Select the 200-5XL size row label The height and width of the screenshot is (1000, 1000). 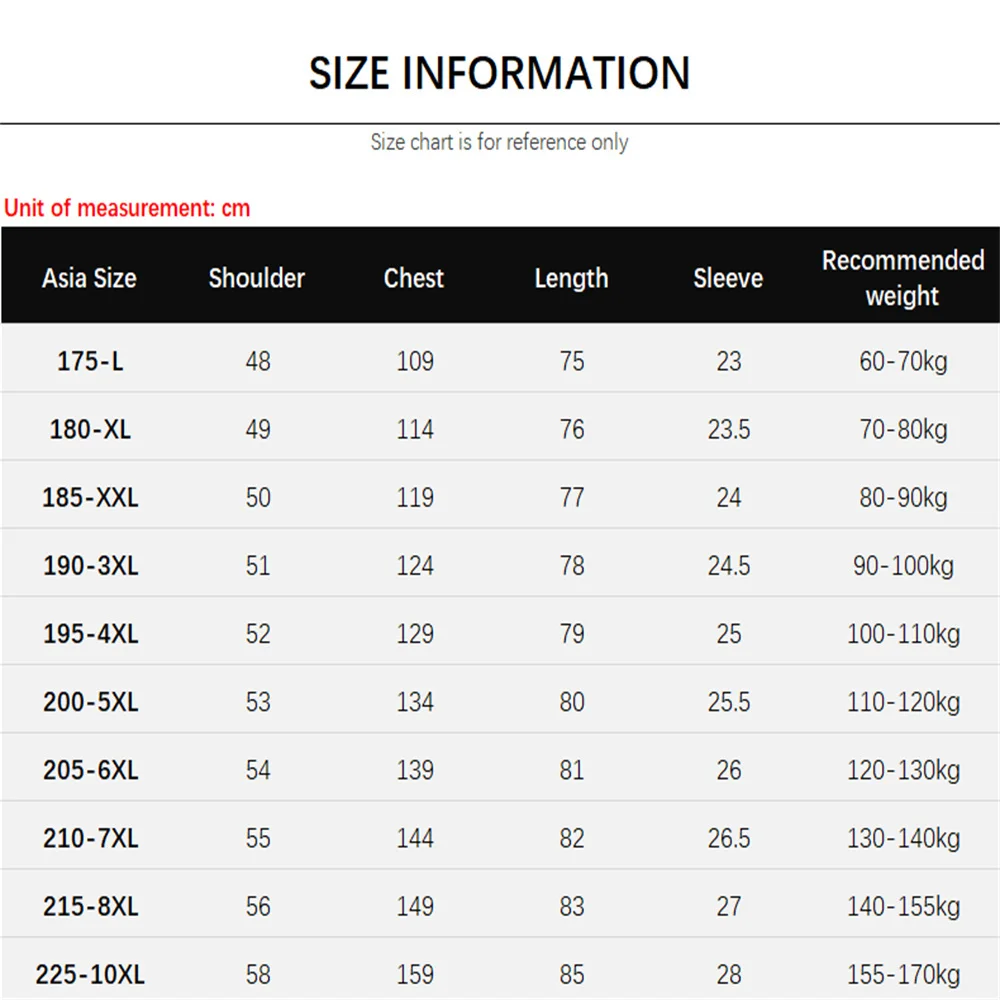click(90, 702)
